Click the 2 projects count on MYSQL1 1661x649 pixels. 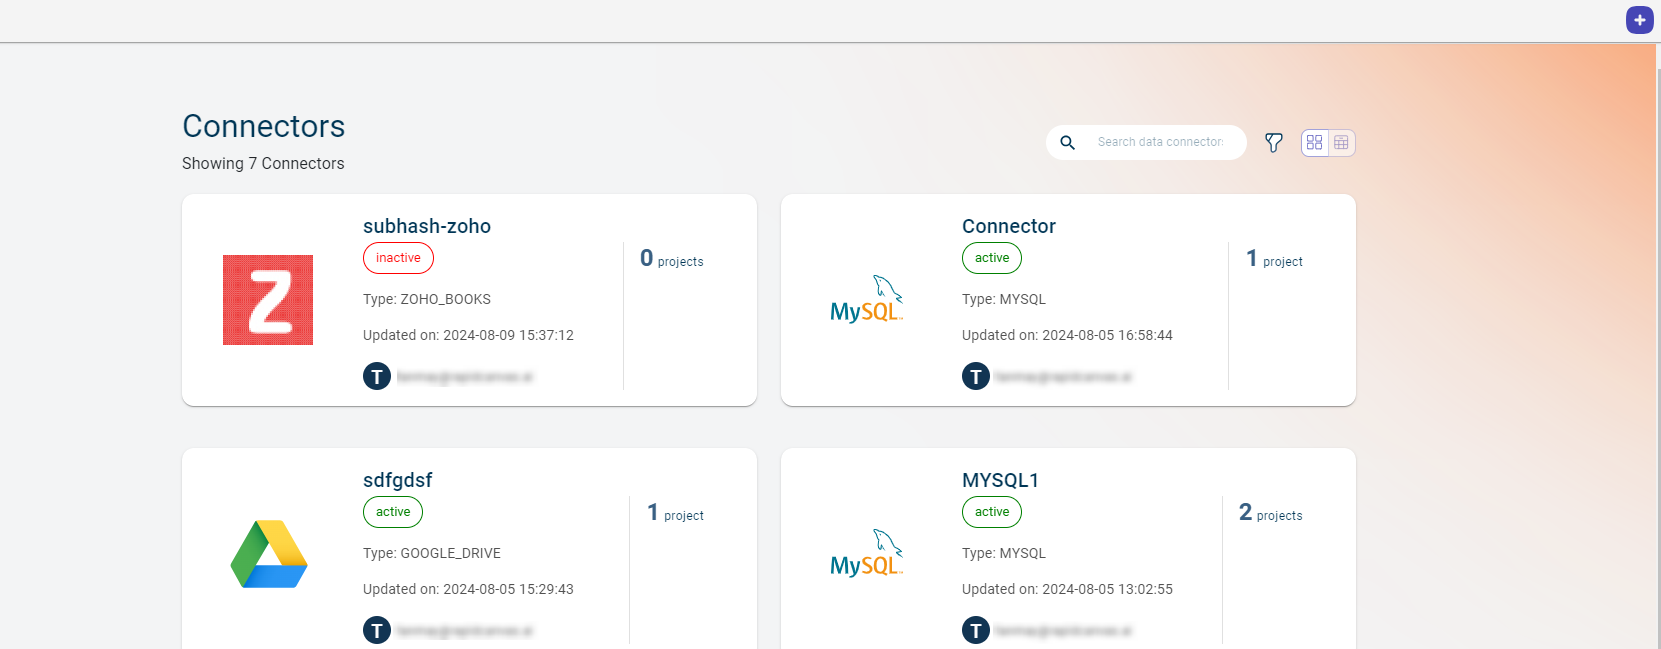pos(1270,513)
